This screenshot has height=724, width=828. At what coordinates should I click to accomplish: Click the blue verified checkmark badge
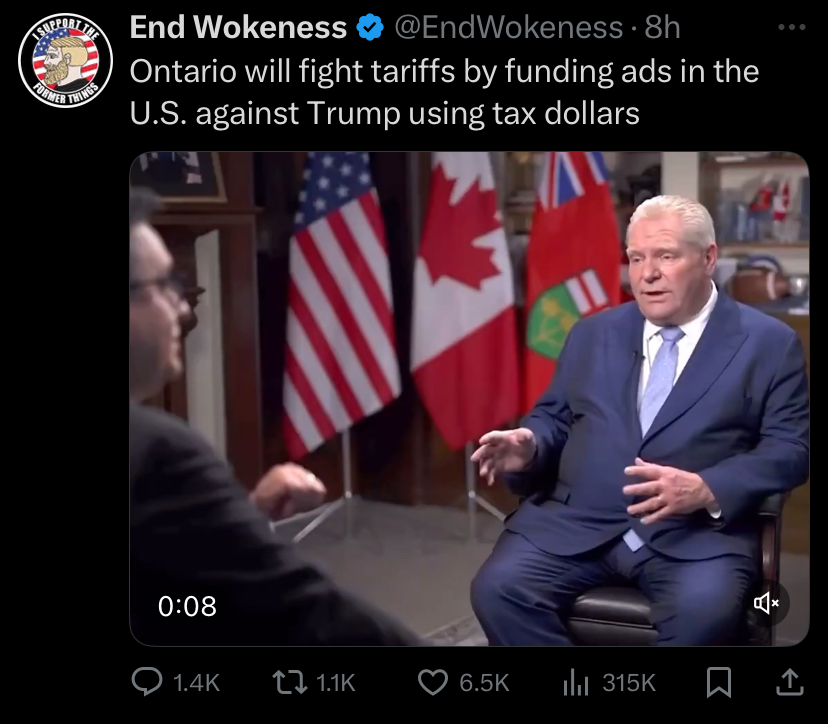[371, 27]
